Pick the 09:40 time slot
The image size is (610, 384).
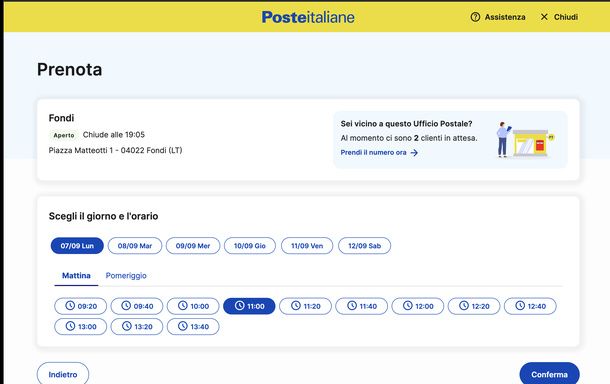137,306
